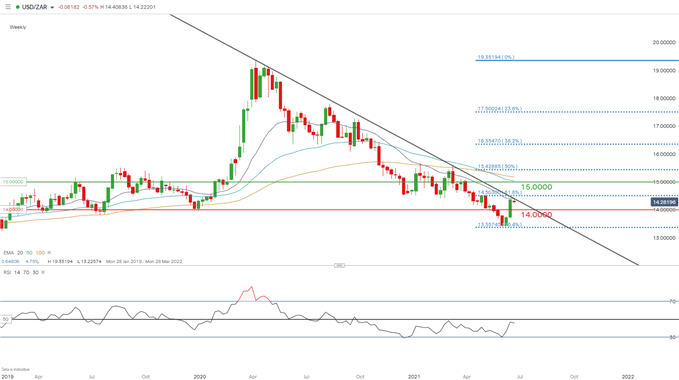Click the EMA 20 period value

pyautogui.click(x=20, y=253)
